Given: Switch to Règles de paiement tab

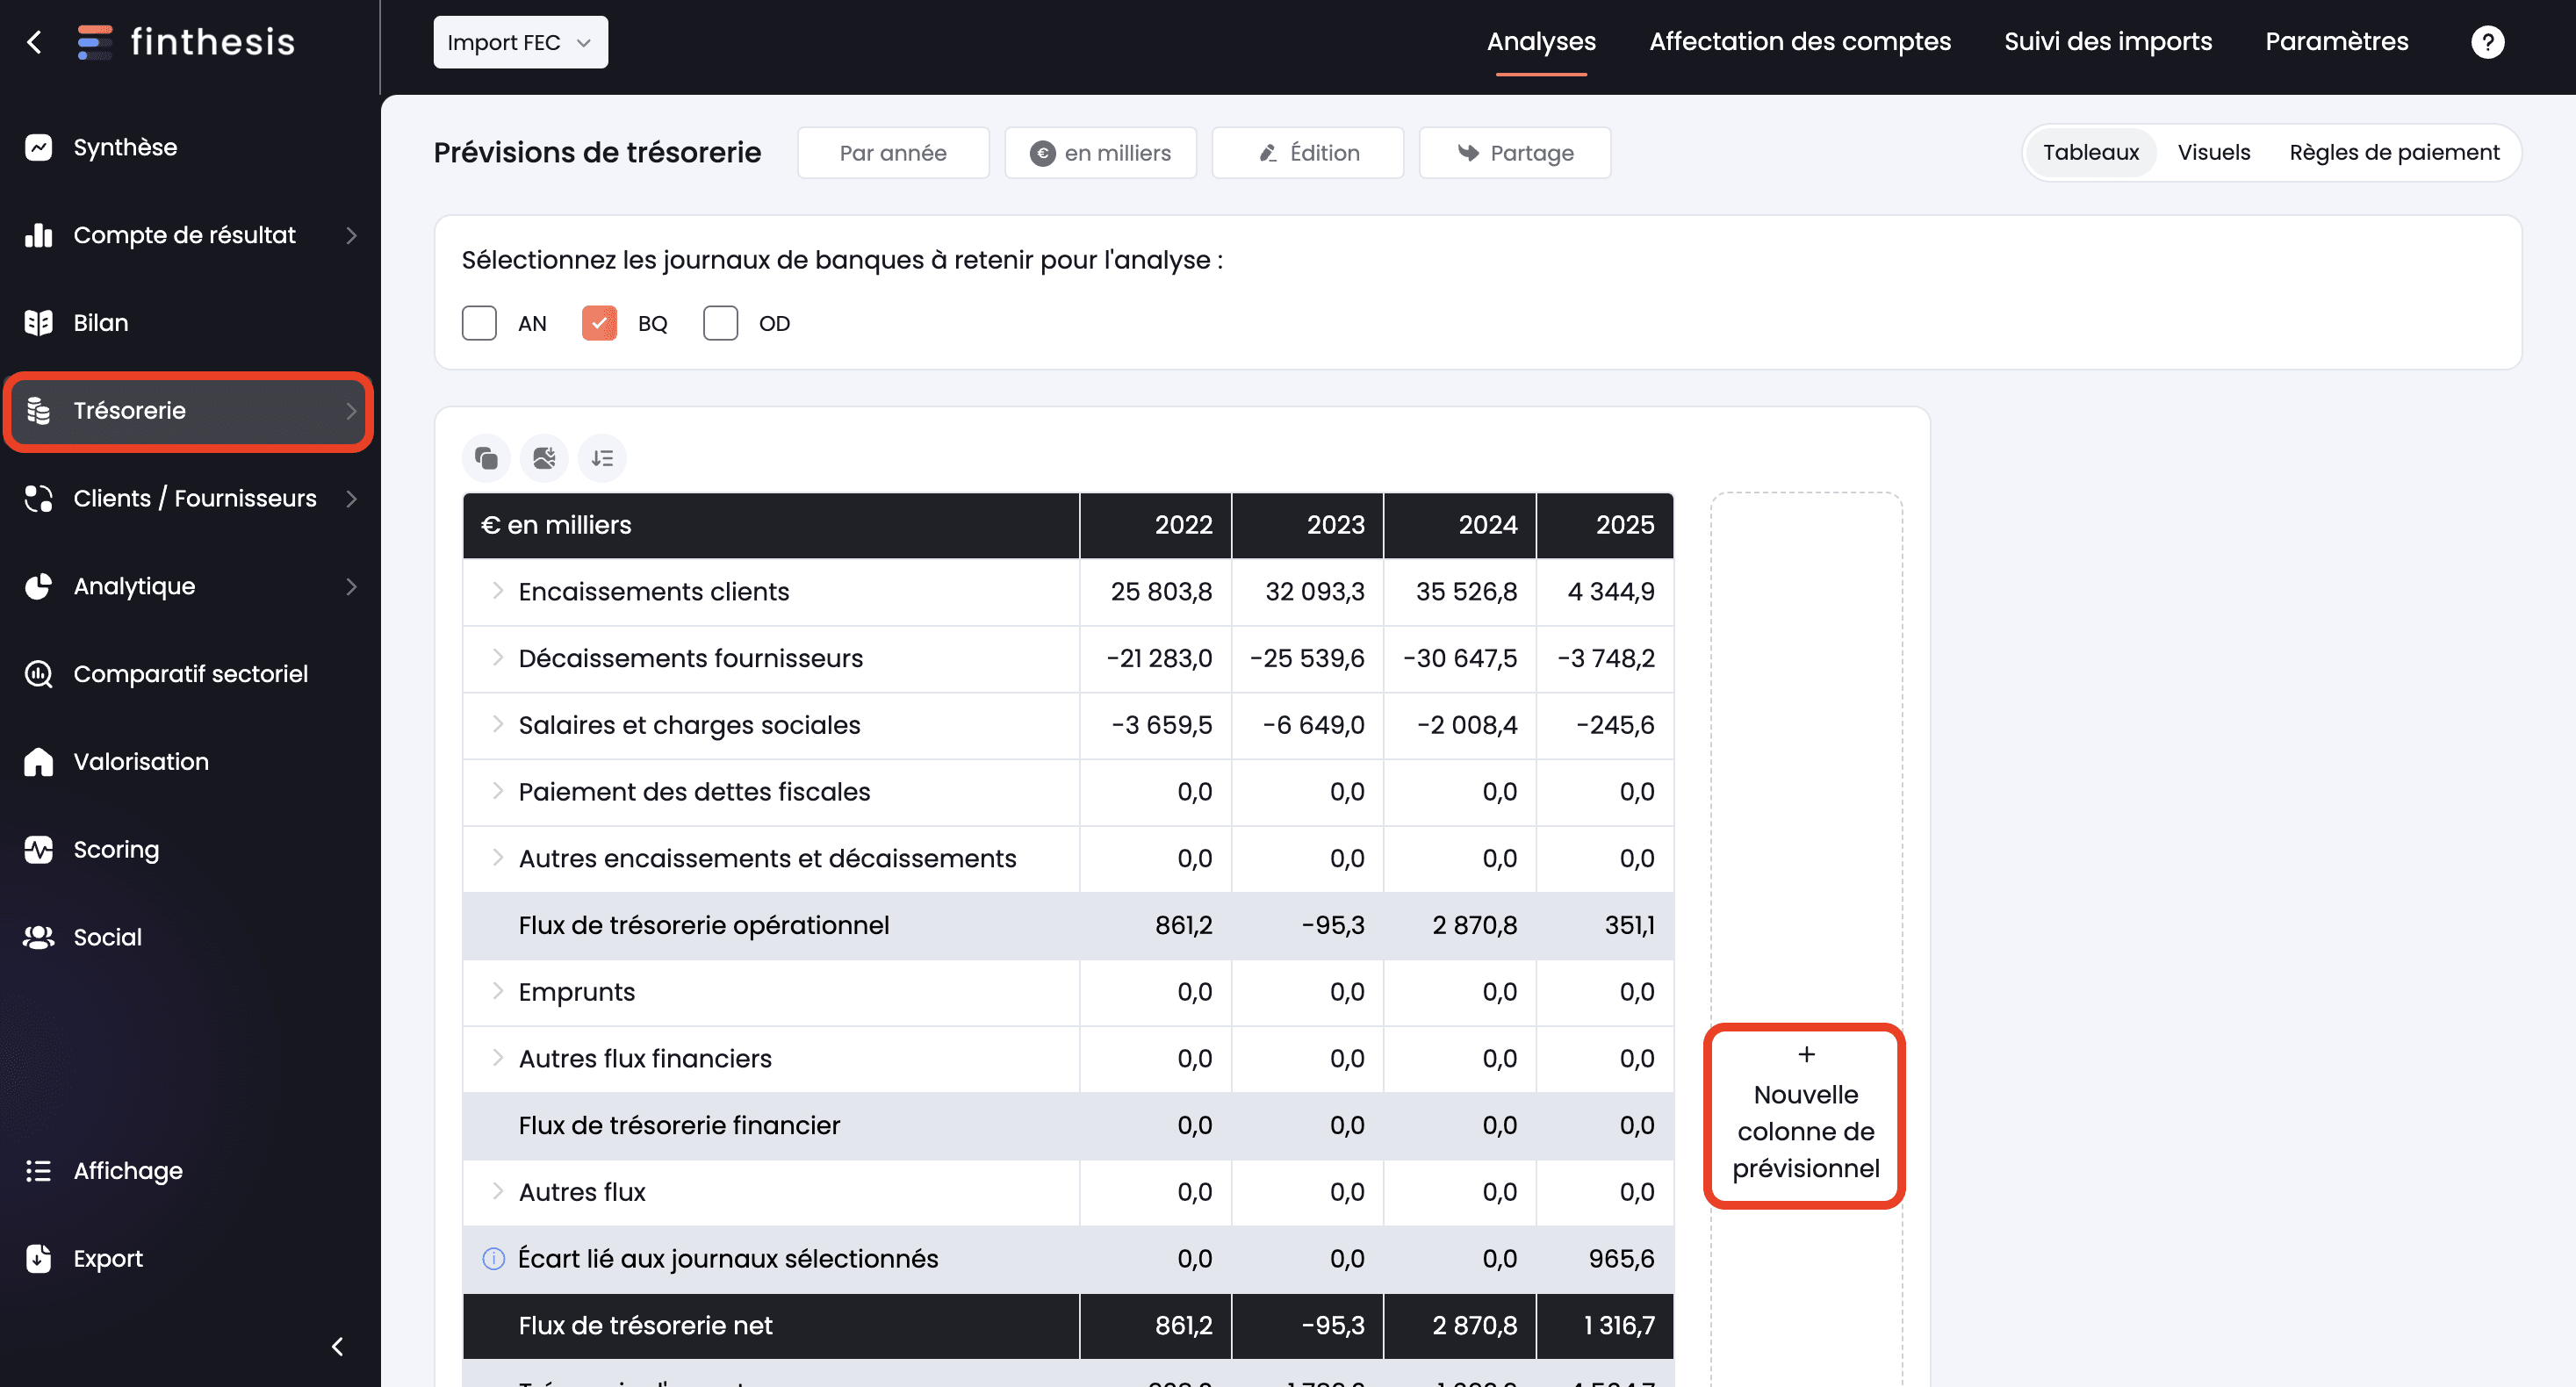Looking at the screenshot, I should pos(2394,153).
